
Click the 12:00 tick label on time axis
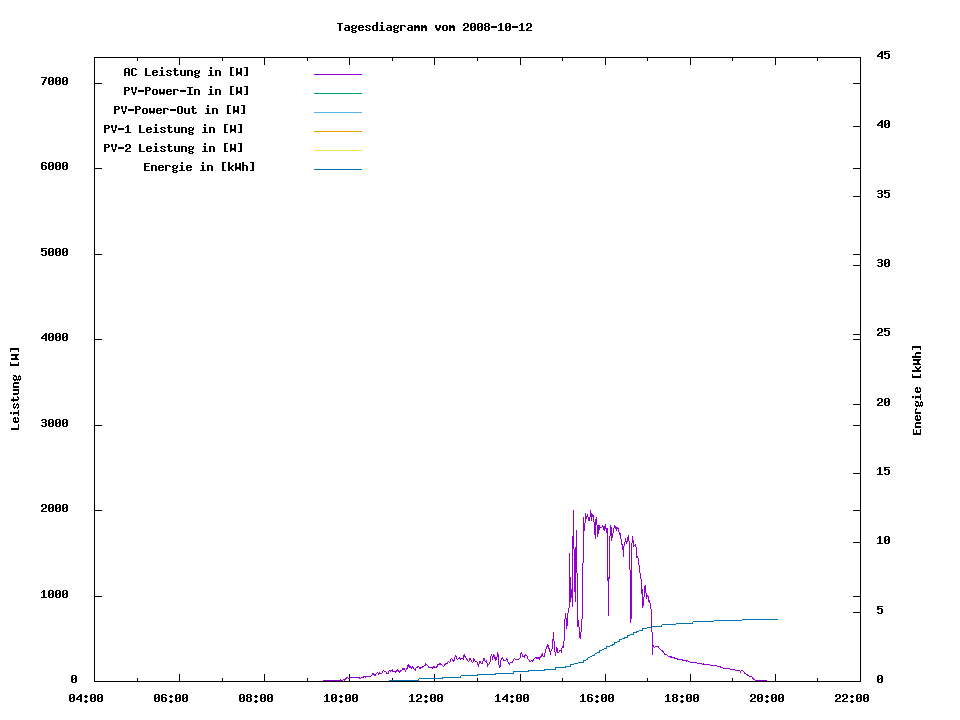tap(426, 698)
